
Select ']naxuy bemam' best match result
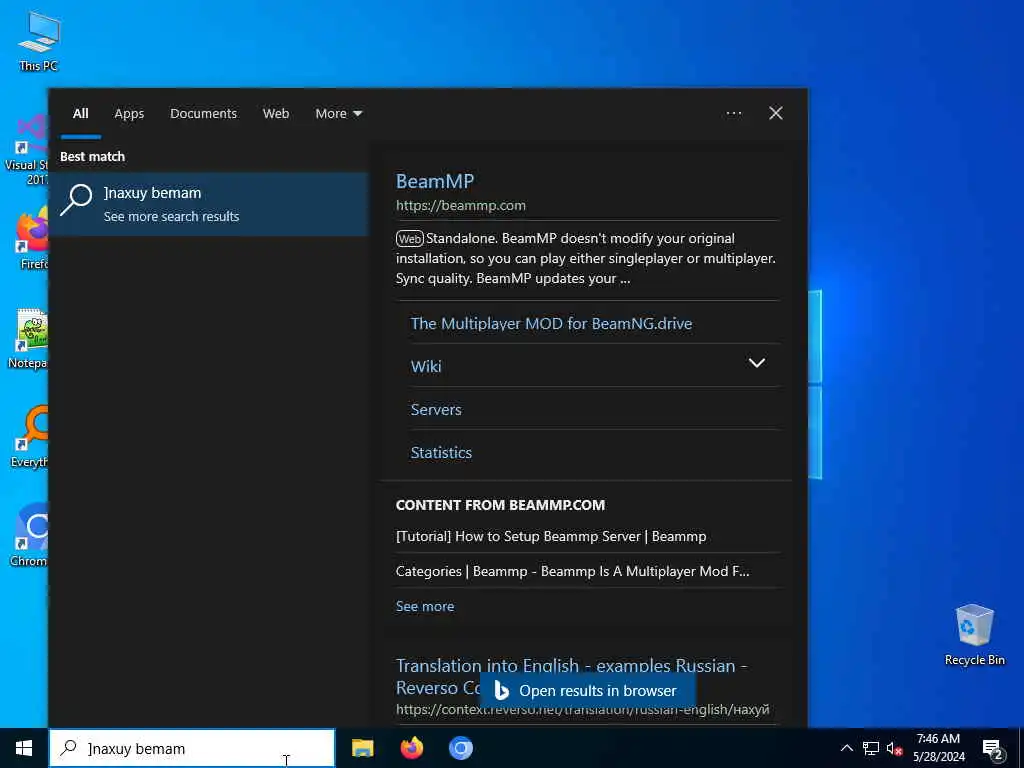click(209, 204)
